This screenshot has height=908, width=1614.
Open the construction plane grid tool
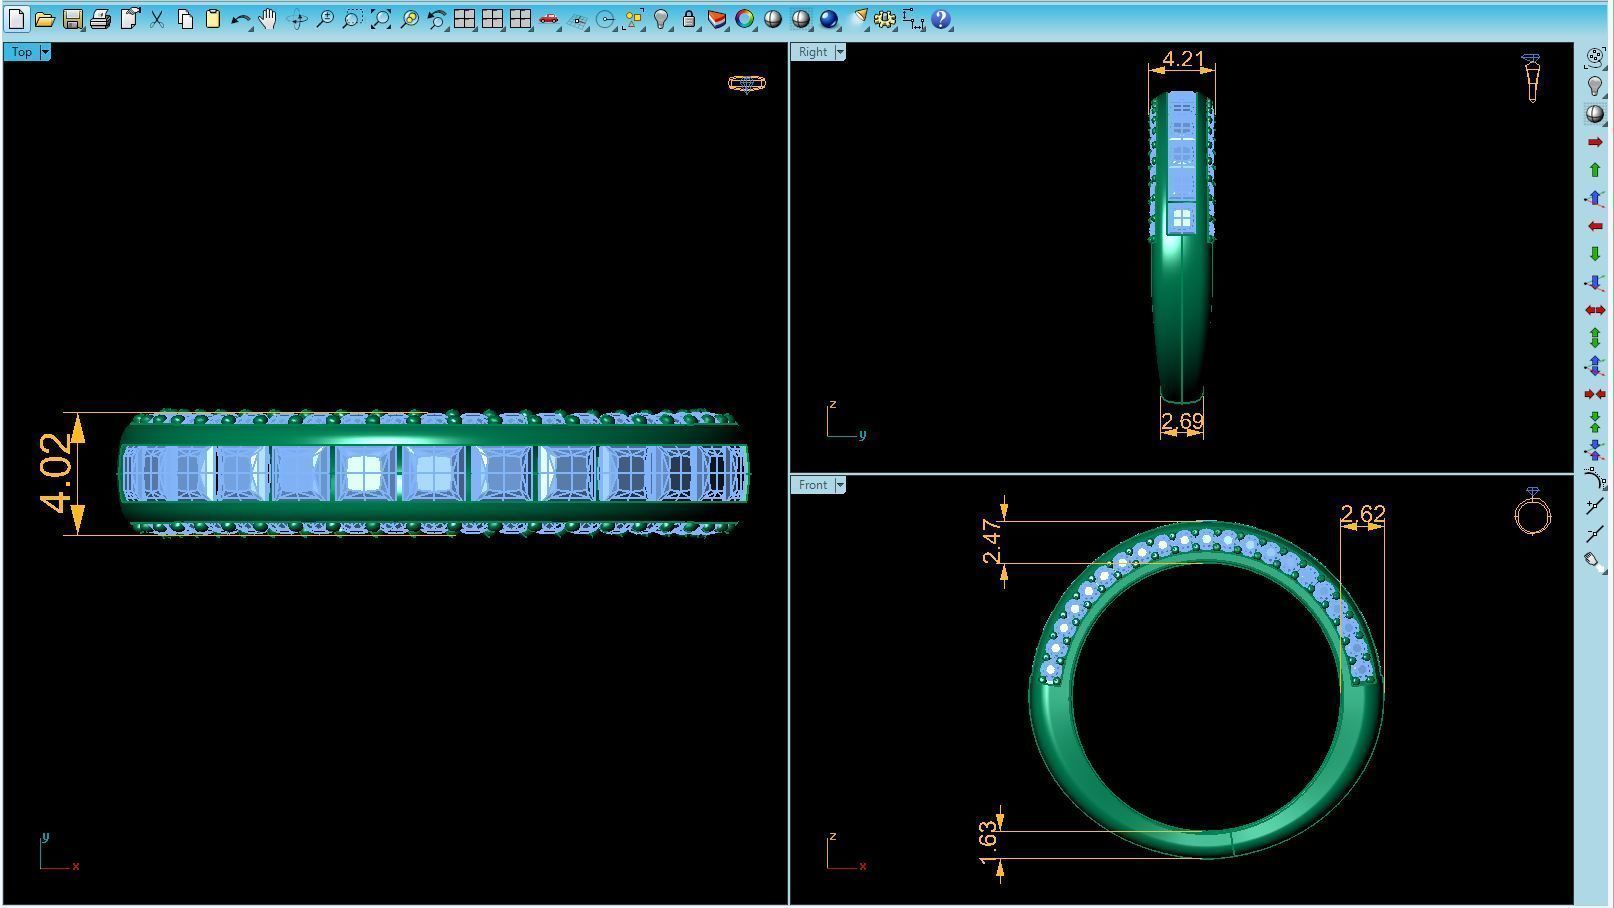tap(577, 19)
